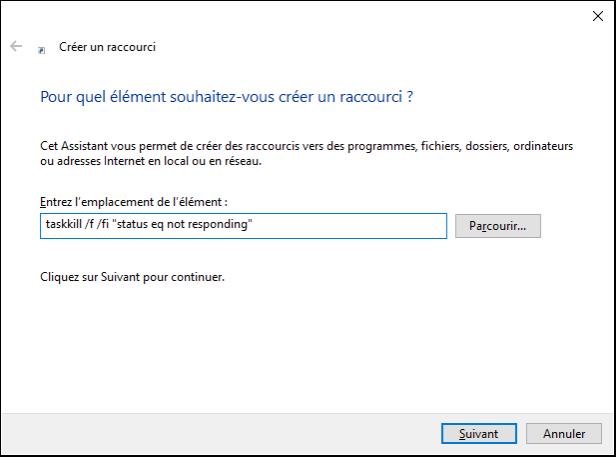Open the "Parcourir..." browse dialog

coord(497,226)
